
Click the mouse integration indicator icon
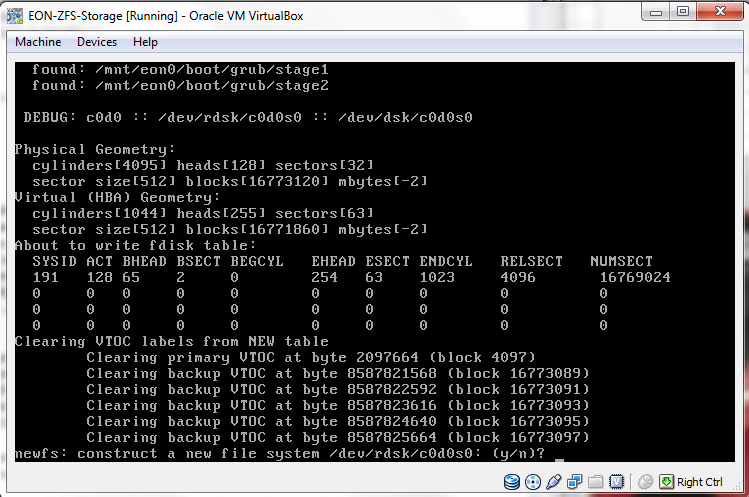645,482
